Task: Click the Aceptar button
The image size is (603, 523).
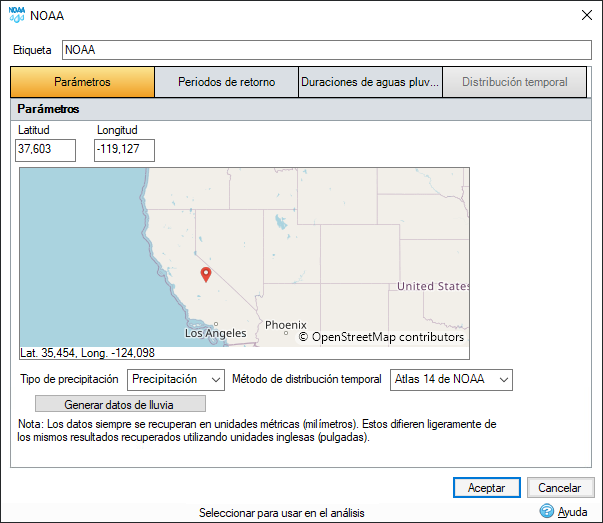Action: point(486,488)
